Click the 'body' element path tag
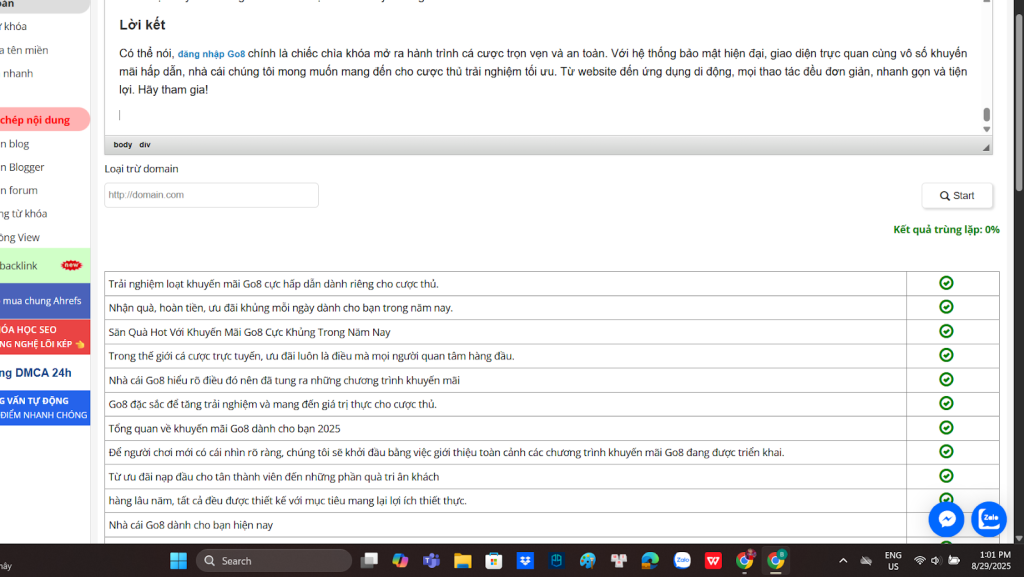 pos(122,145)
